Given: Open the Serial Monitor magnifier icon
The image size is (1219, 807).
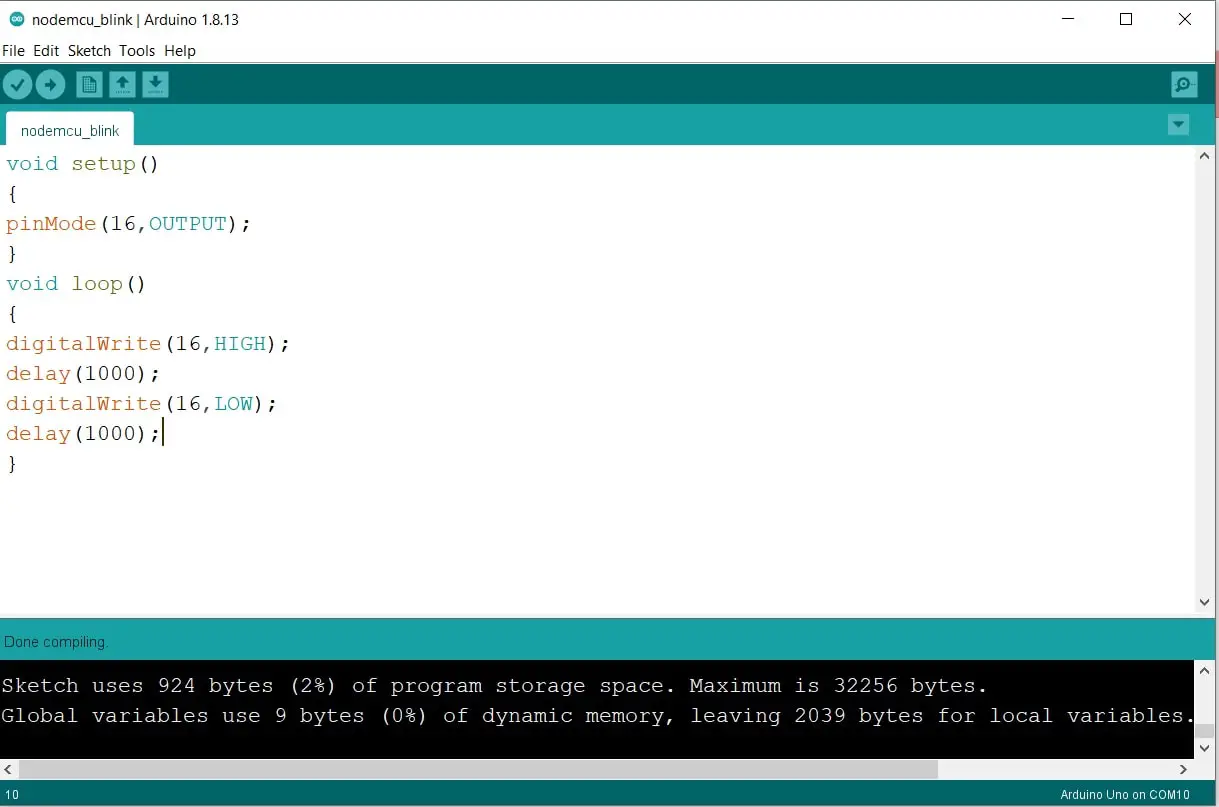Looking at the screenshot, I should [x=1184, y=85].
